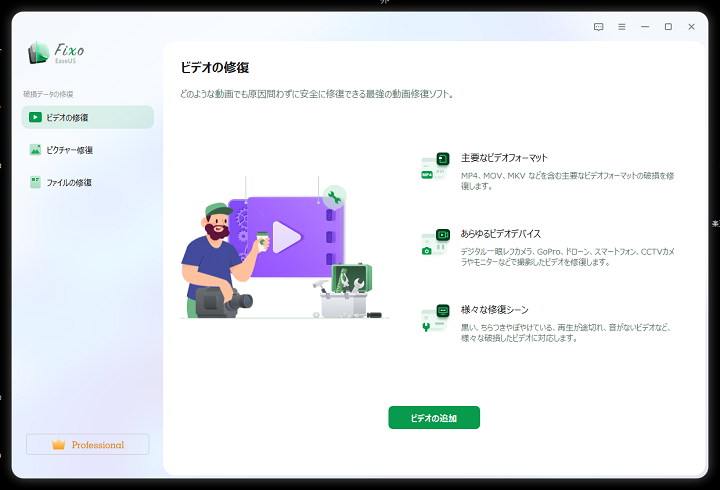Click the play button in the illustration
720x490 pixels.
click(x=287, y=237)
